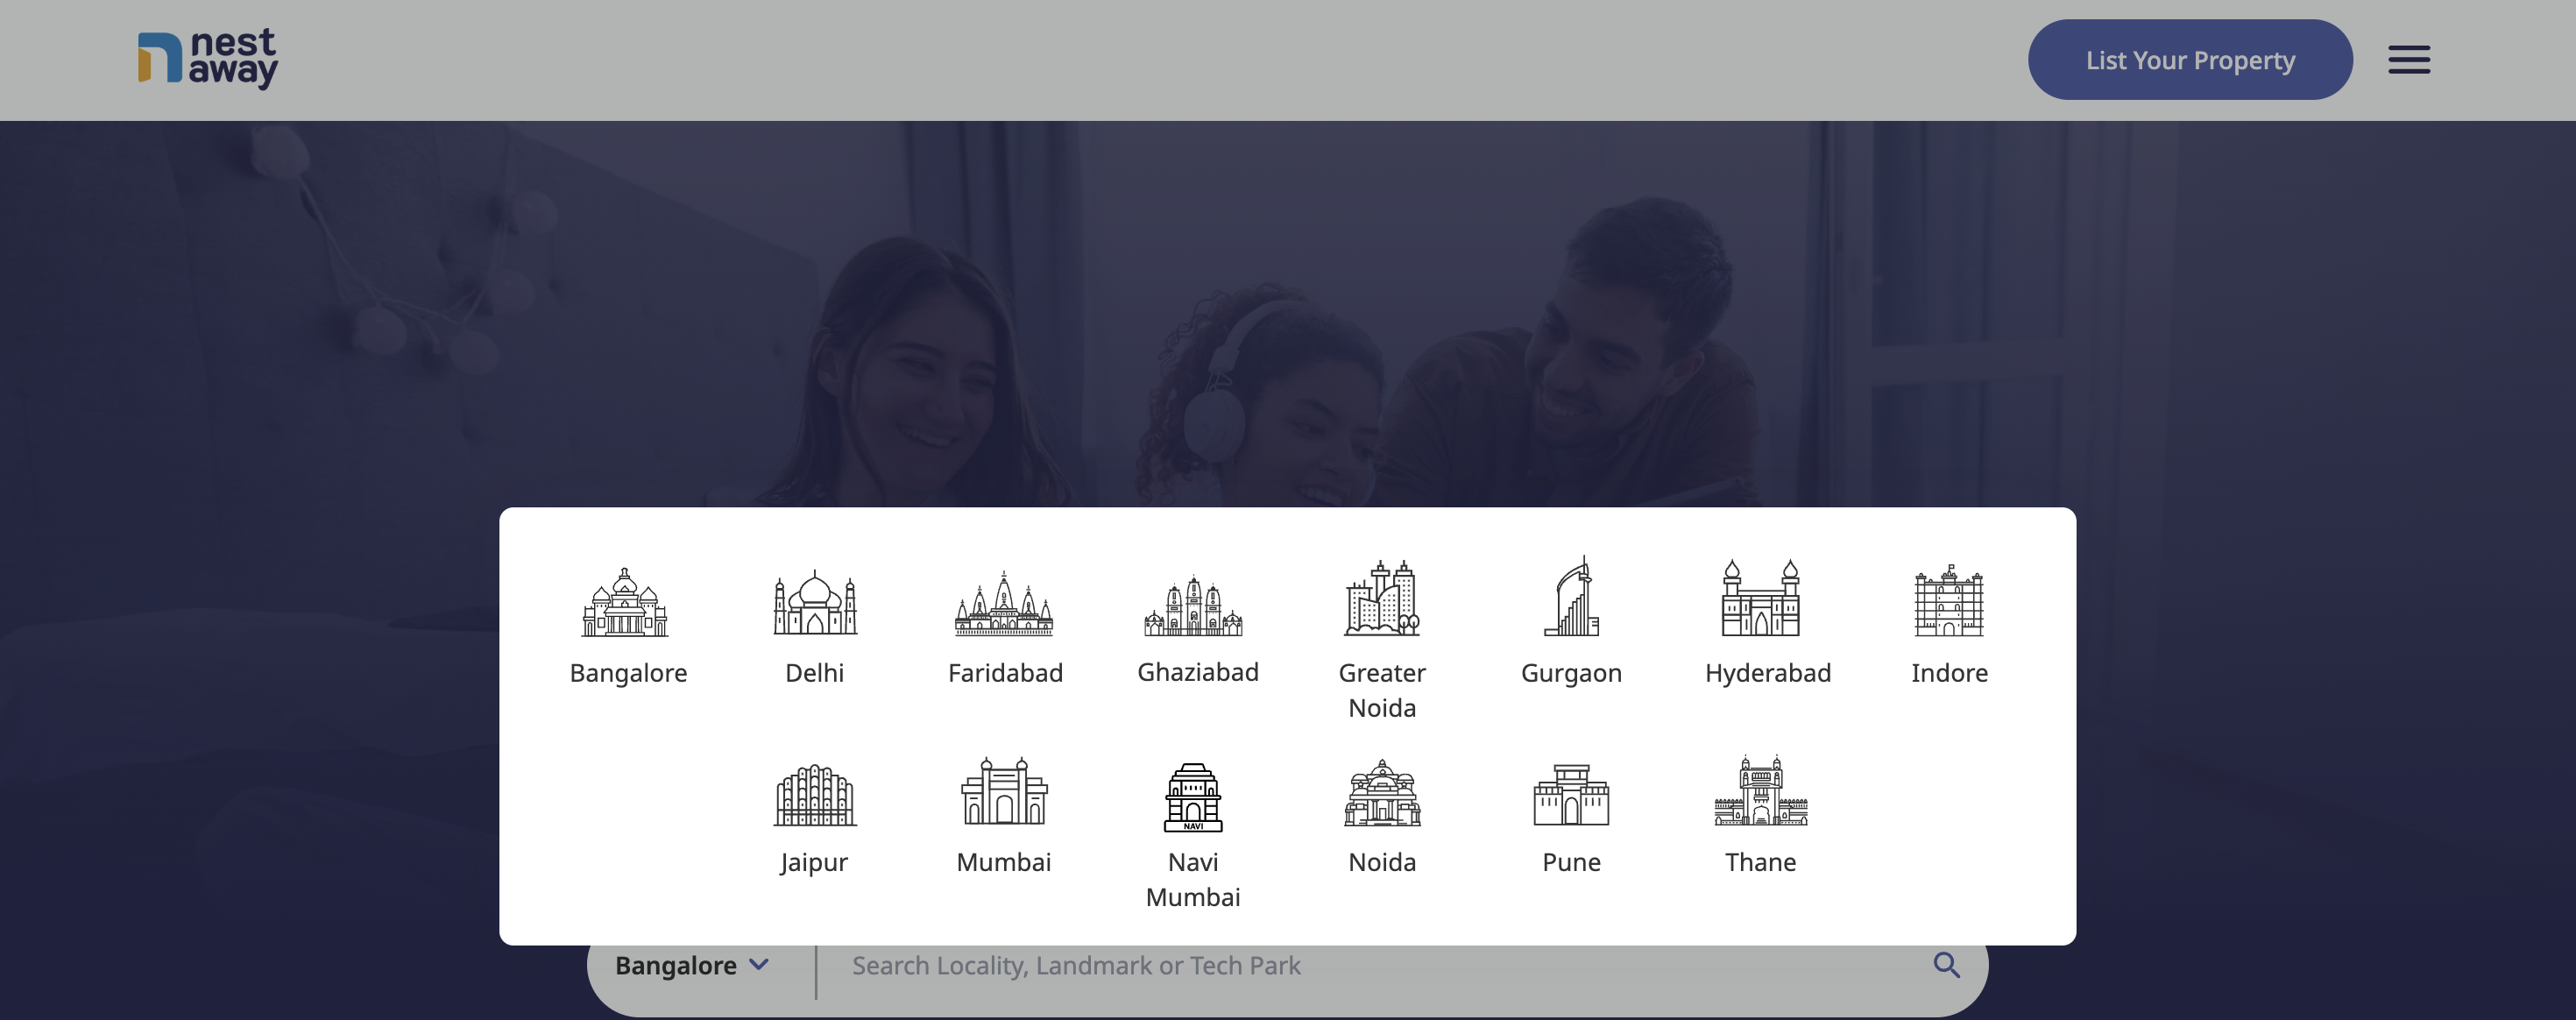Choose the Delhi monument icon

click(x=815, y=601)
